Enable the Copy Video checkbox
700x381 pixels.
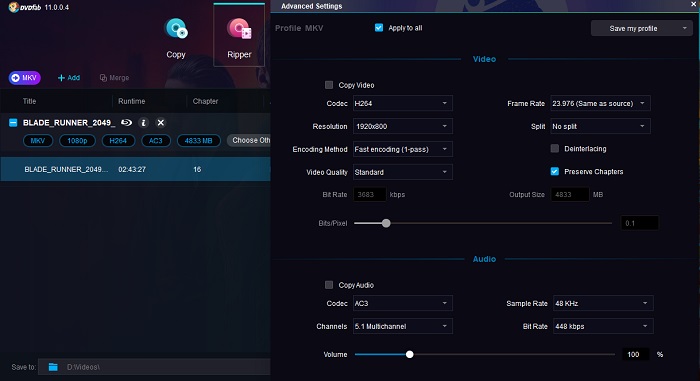point(329,85)
